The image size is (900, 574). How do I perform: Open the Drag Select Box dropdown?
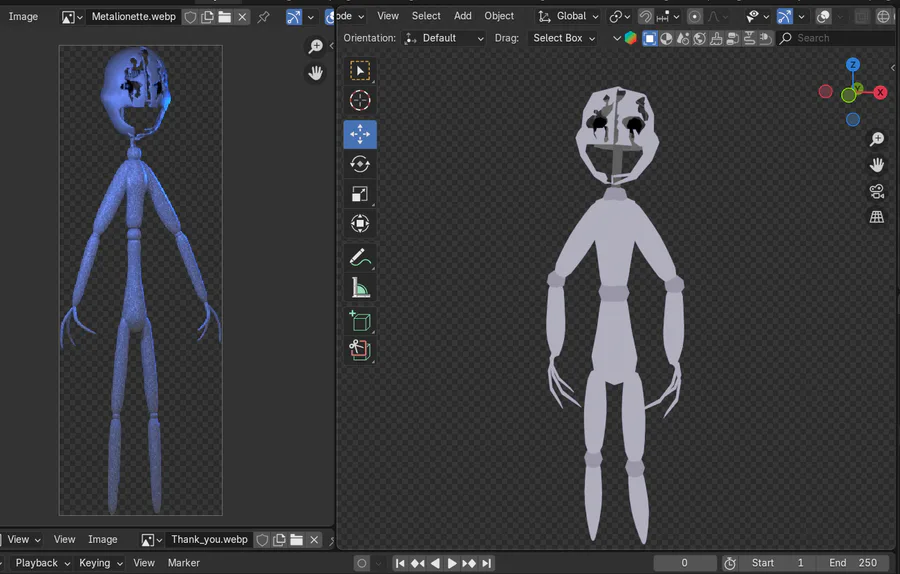(562, 38)
